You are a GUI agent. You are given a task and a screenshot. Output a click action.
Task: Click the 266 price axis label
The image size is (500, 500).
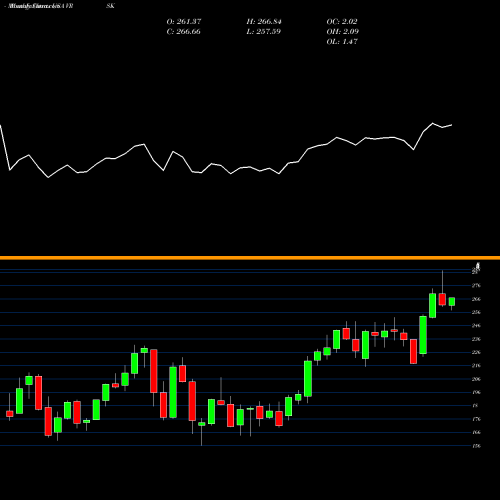click(476, 299)
